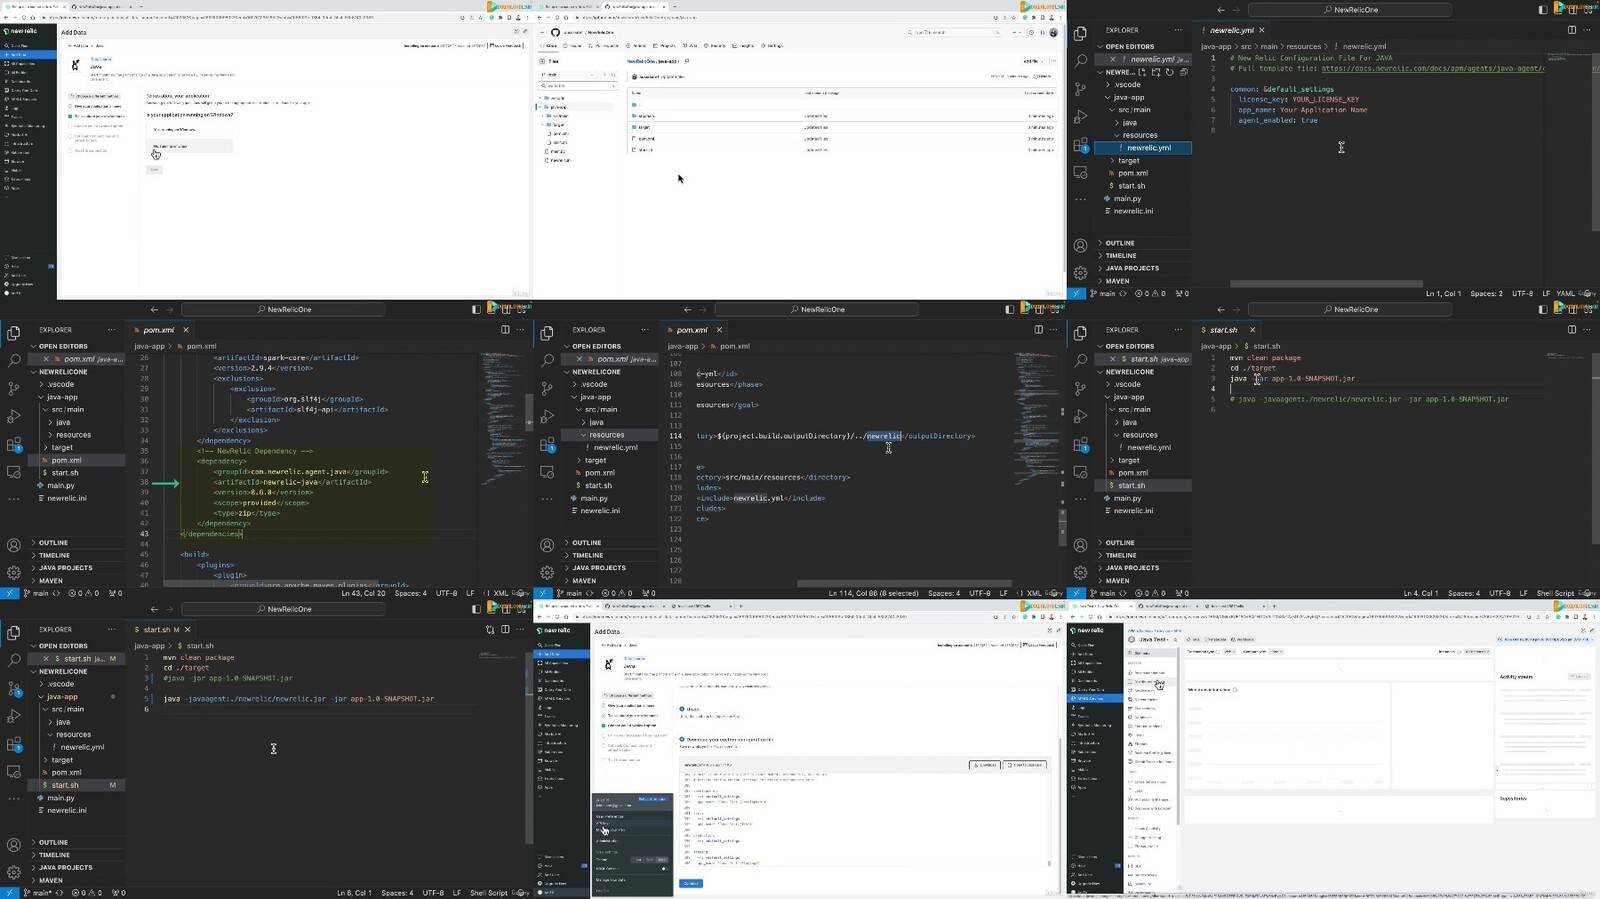
Task: Open Source Control badge icon in modified start.sh window
Action: click(x=14, y=688)
